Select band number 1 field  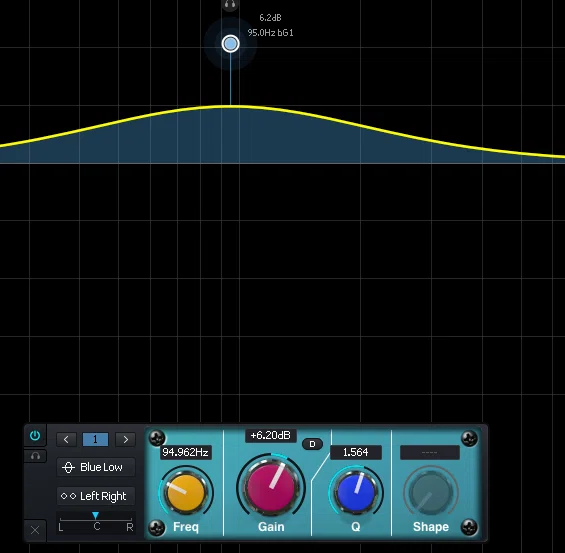click(x=95, y=440)
